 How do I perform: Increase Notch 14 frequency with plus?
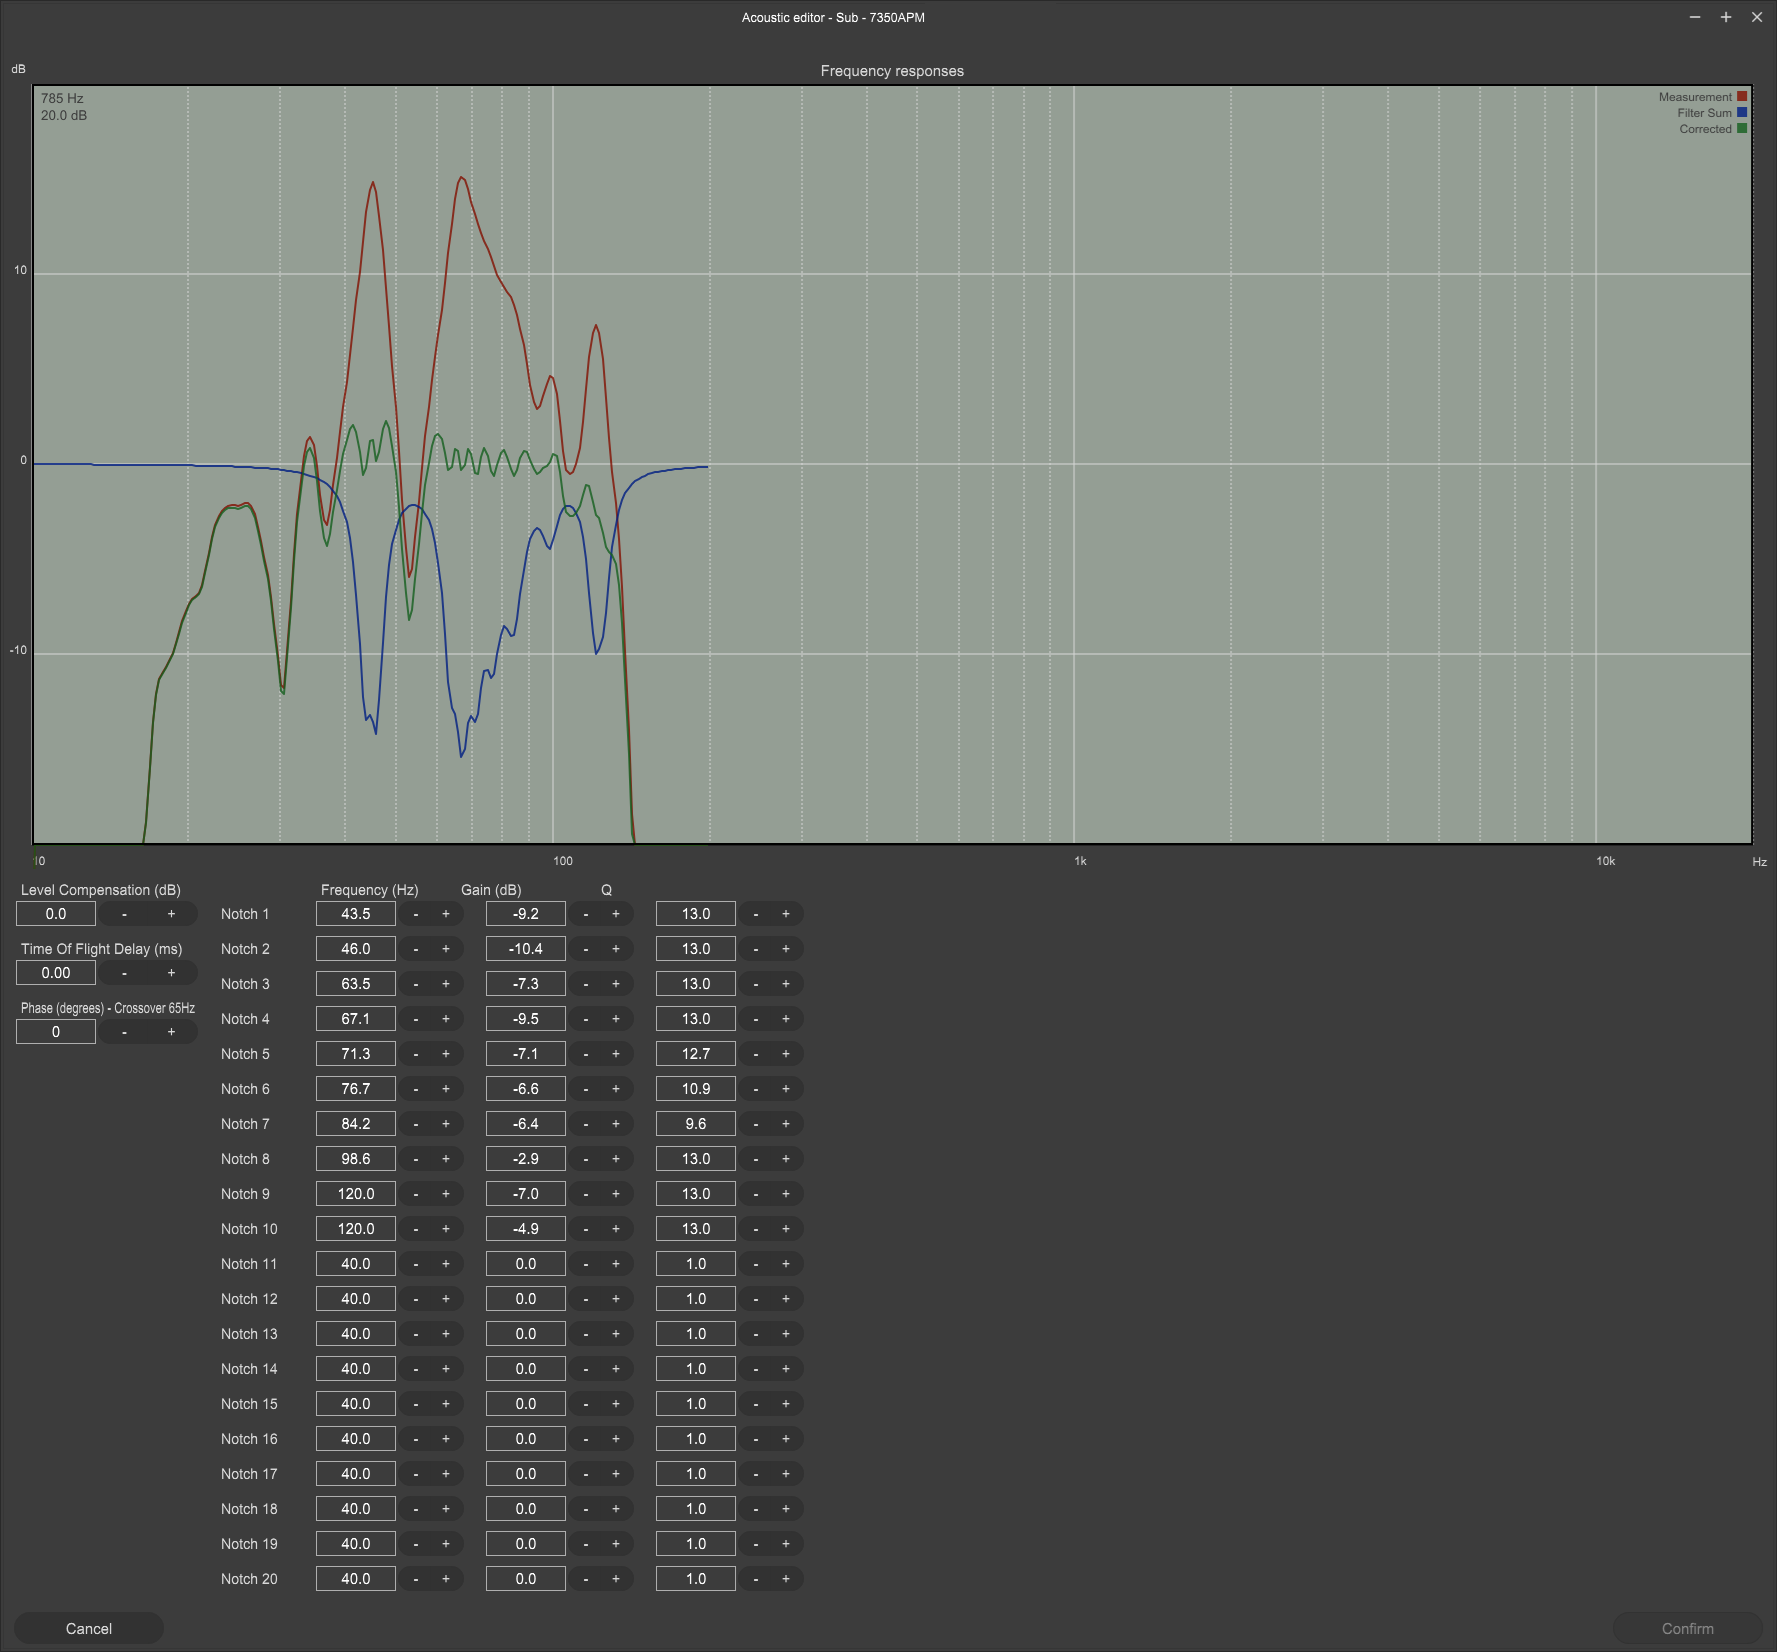[446, 1369]
